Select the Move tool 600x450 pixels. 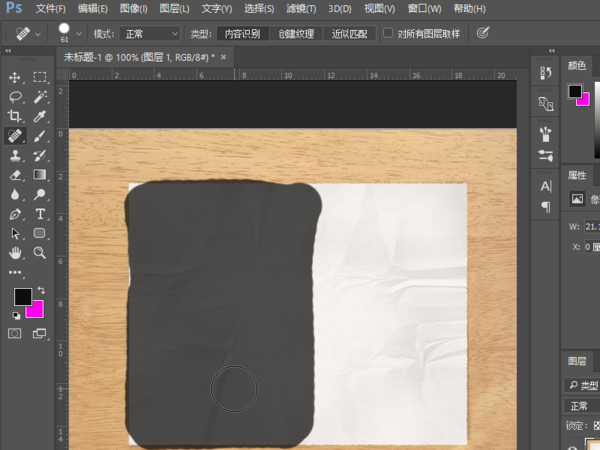15,77
